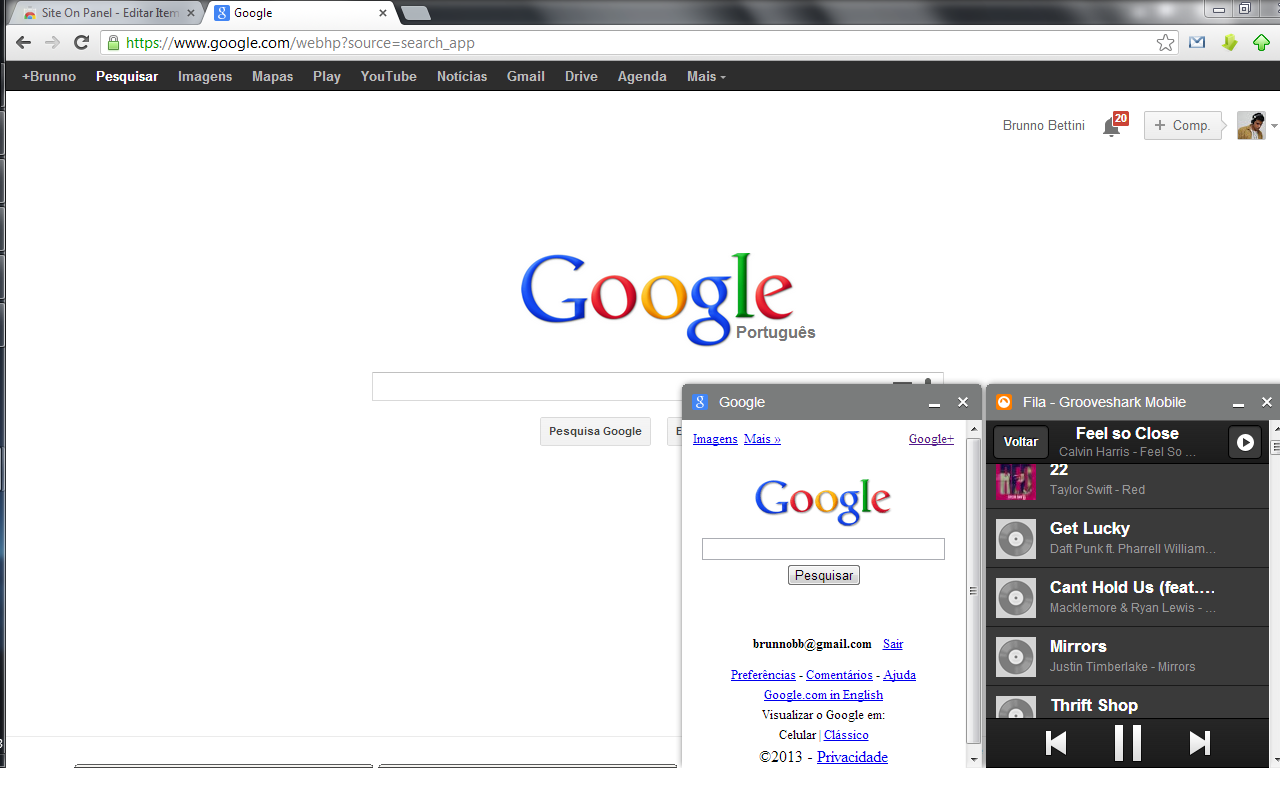Open the Privacidade link
The image size is (1280, 800).
tap(852, 757)
